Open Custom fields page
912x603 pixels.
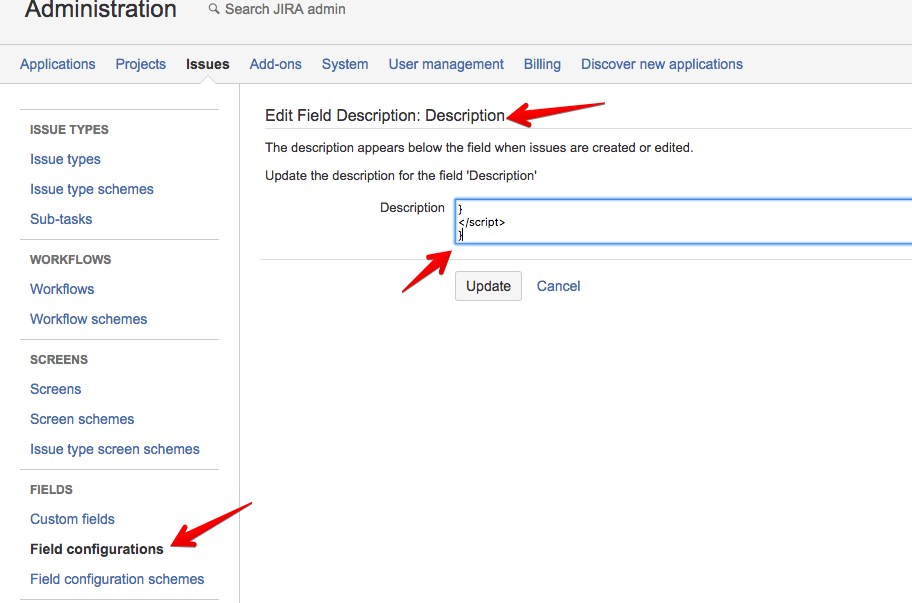click(72, 519)
